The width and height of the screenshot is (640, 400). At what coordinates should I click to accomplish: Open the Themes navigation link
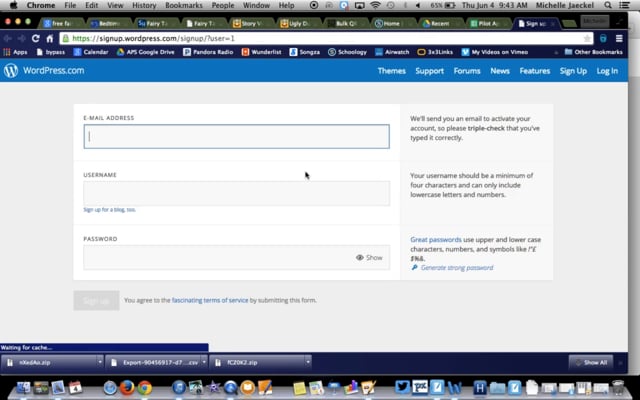[391, 71]
